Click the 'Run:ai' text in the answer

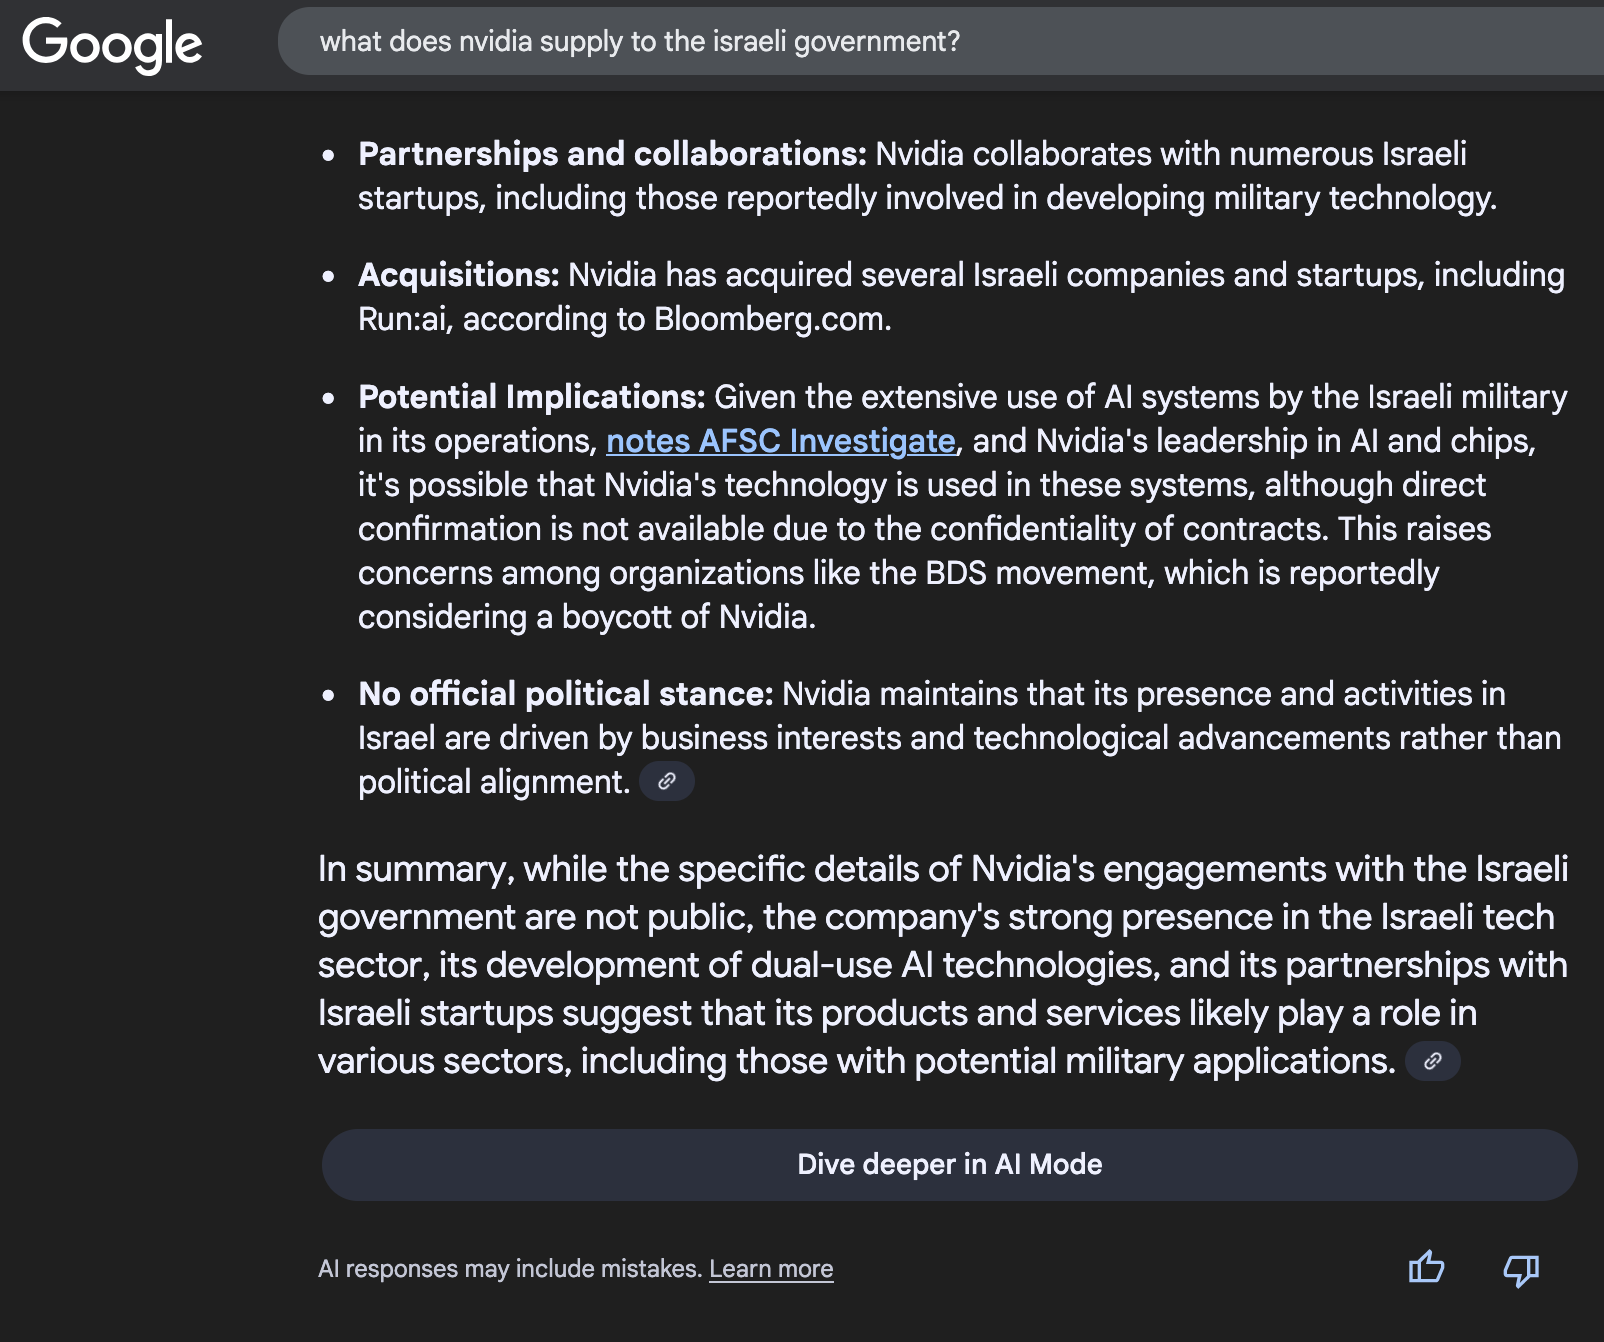pyautogui.click(x=404, y=319)
